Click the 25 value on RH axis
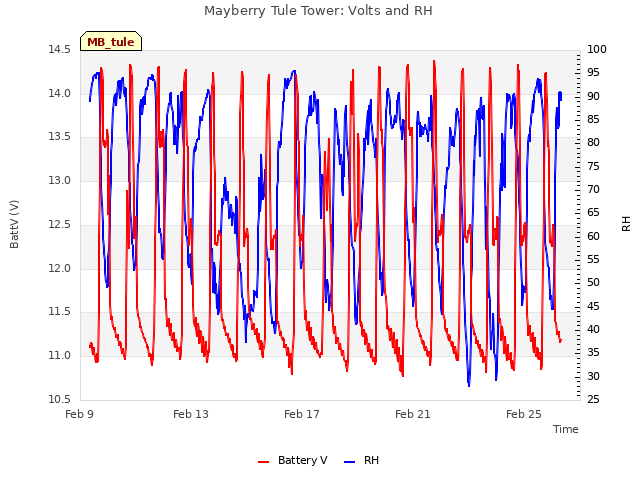The height and width of the screenshot is (480, 640). coord(593,399)
